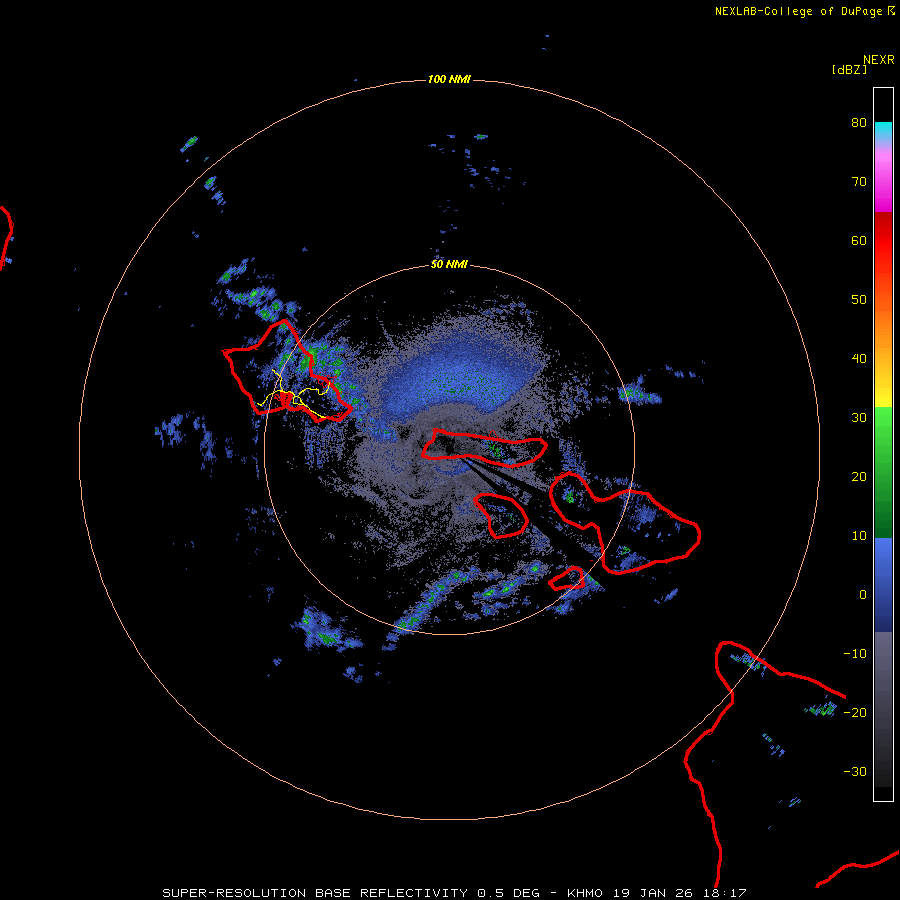Click the 70 value on the dBZ scale
The width and height of the screenshot is (900, 900).
click(859, 182)
